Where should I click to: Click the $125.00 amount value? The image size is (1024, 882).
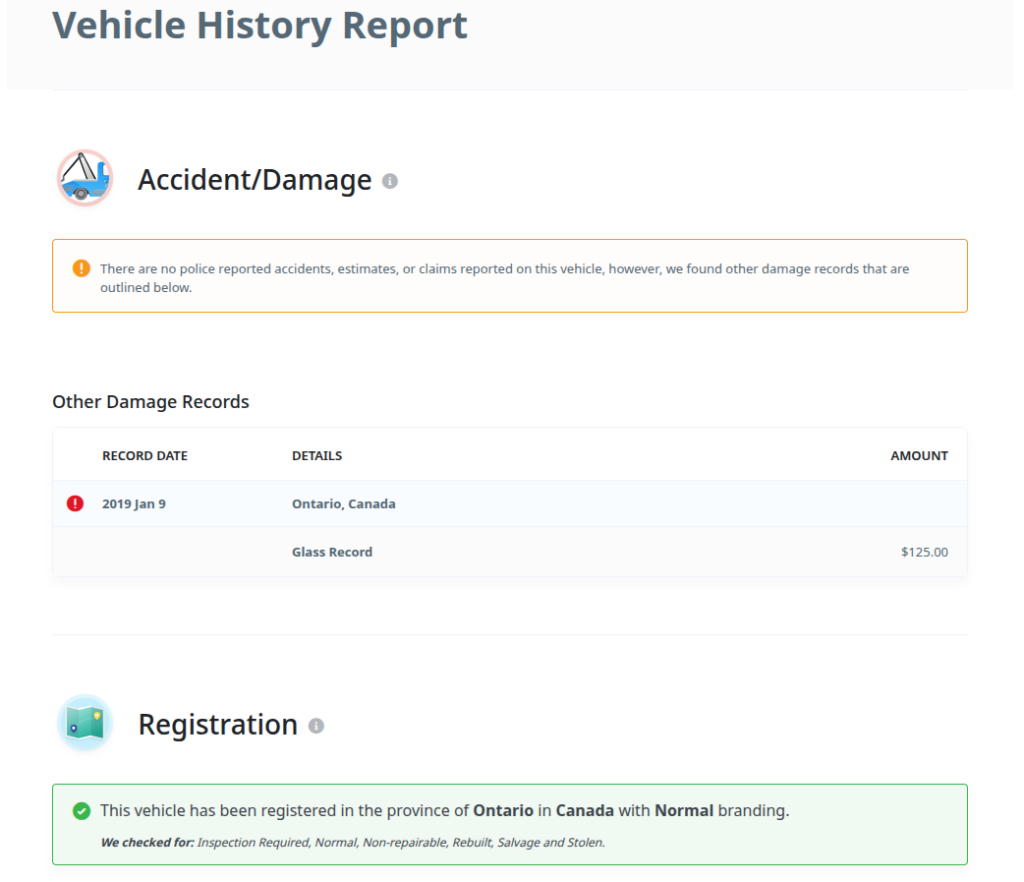924,552
